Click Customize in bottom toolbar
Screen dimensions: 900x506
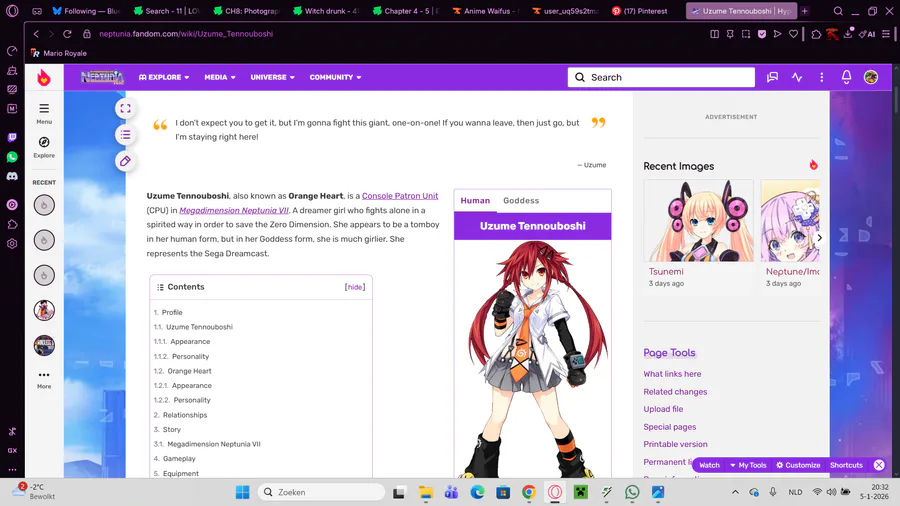click(x=798, y=465)
